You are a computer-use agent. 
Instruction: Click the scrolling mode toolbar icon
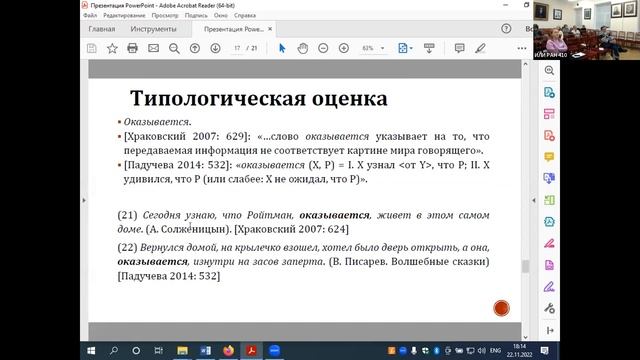429,48
